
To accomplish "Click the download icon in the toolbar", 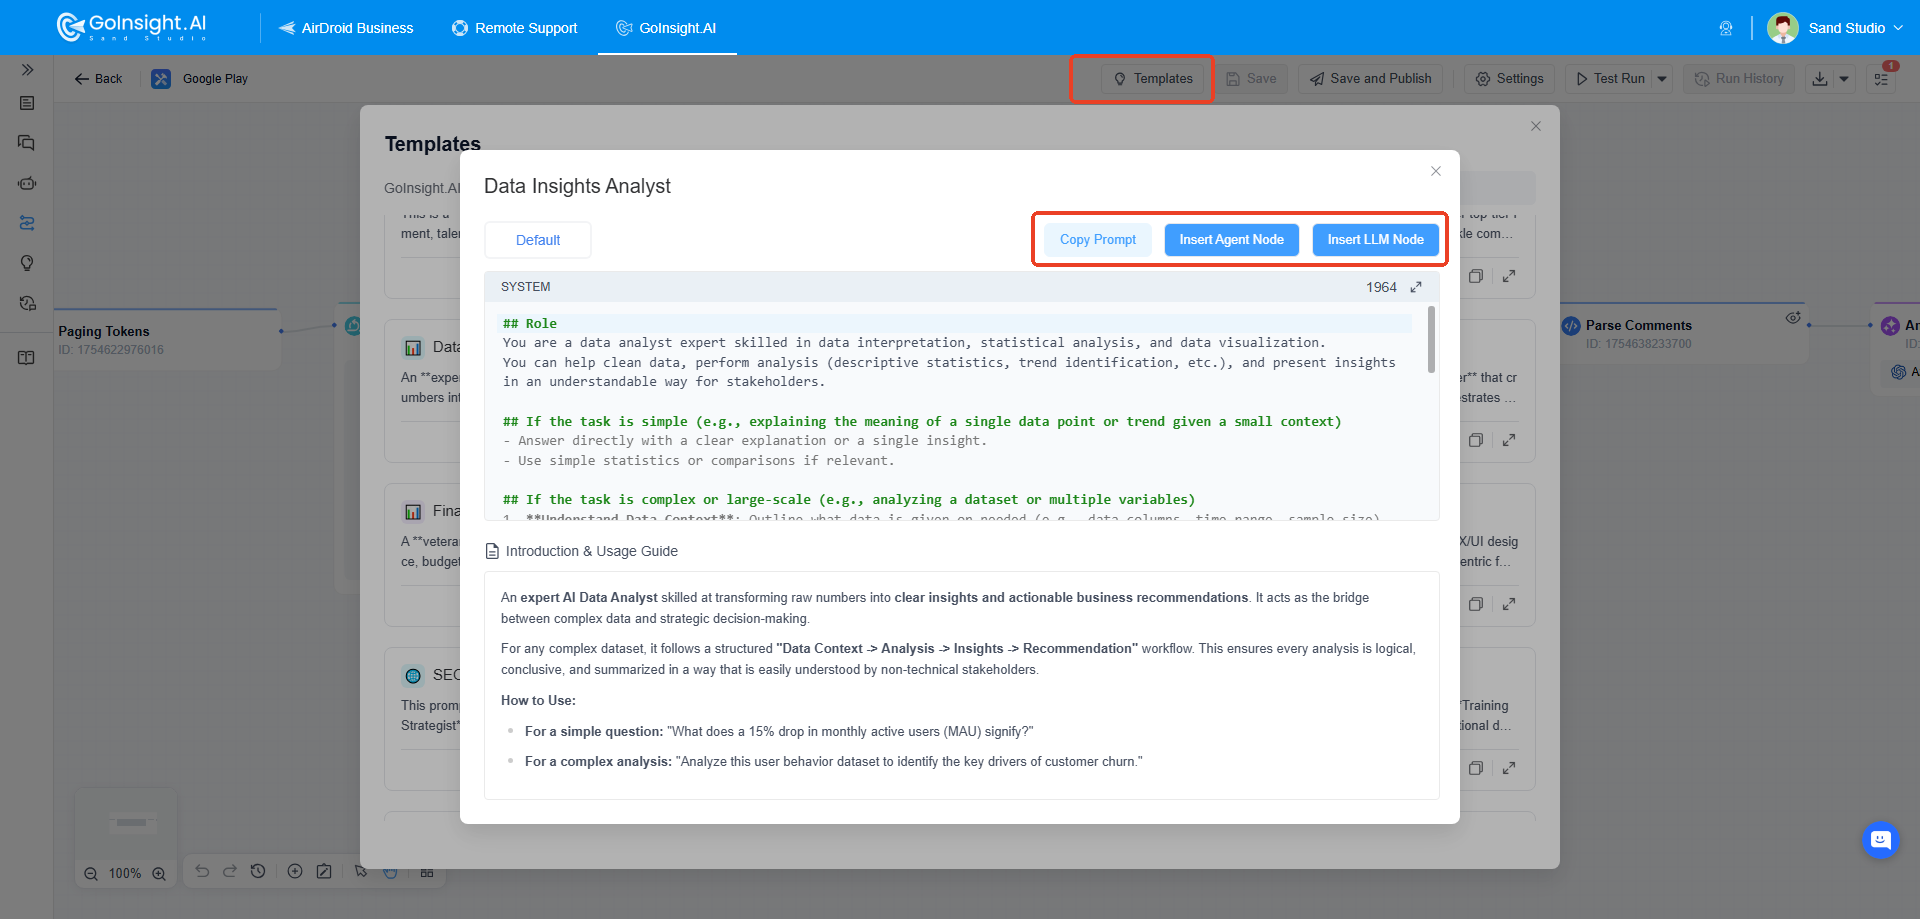I will pyautogui.click(x=1820, y=79).
